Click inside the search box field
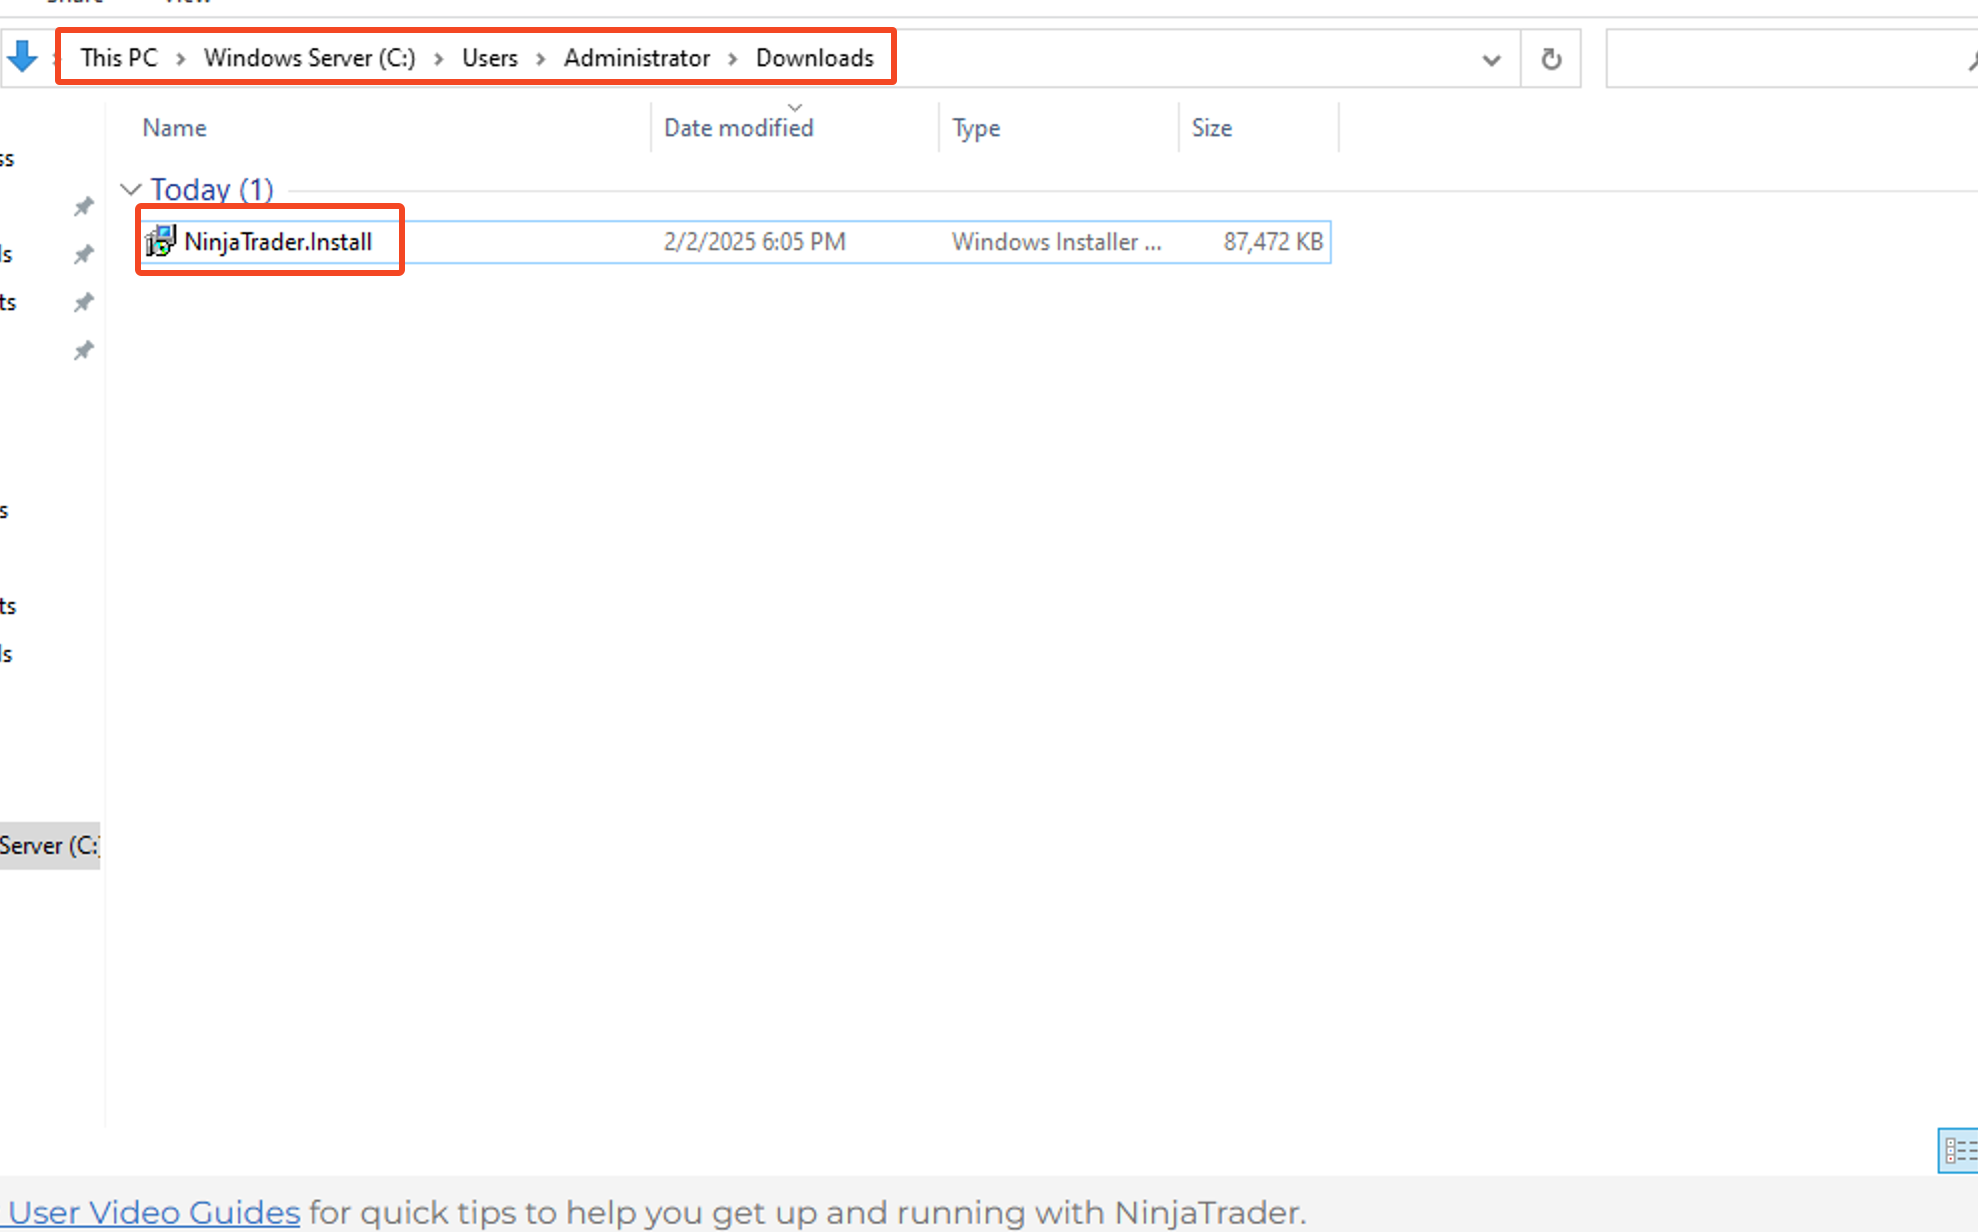The height and width of the screenshot is (1232, 1978). (x=1780, y=59)
